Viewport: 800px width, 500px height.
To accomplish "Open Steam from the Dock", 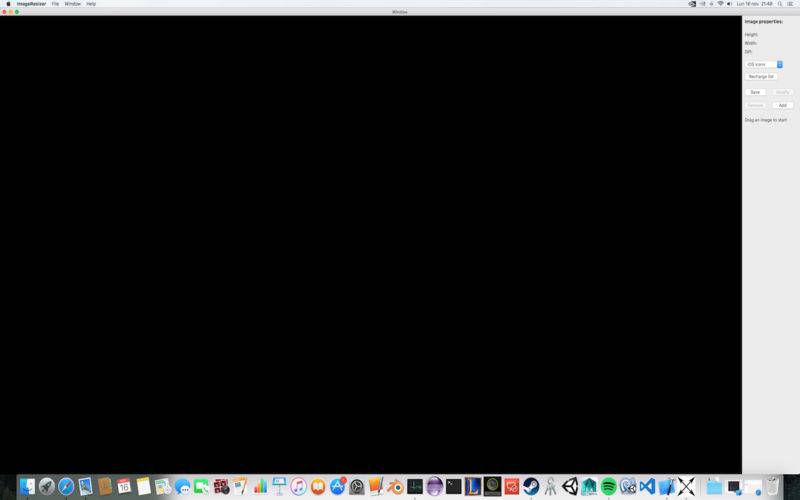I will (531, 486).
